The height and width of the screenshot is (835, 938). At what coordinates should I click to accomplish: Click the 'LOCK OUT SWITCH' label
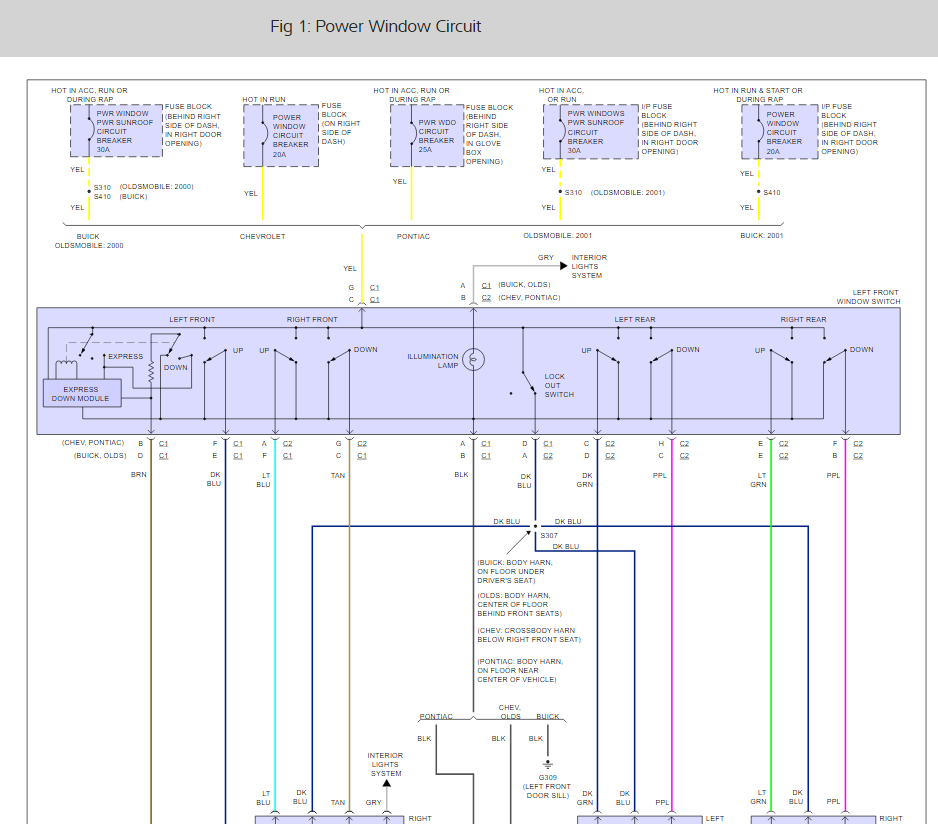click(559, 385)
